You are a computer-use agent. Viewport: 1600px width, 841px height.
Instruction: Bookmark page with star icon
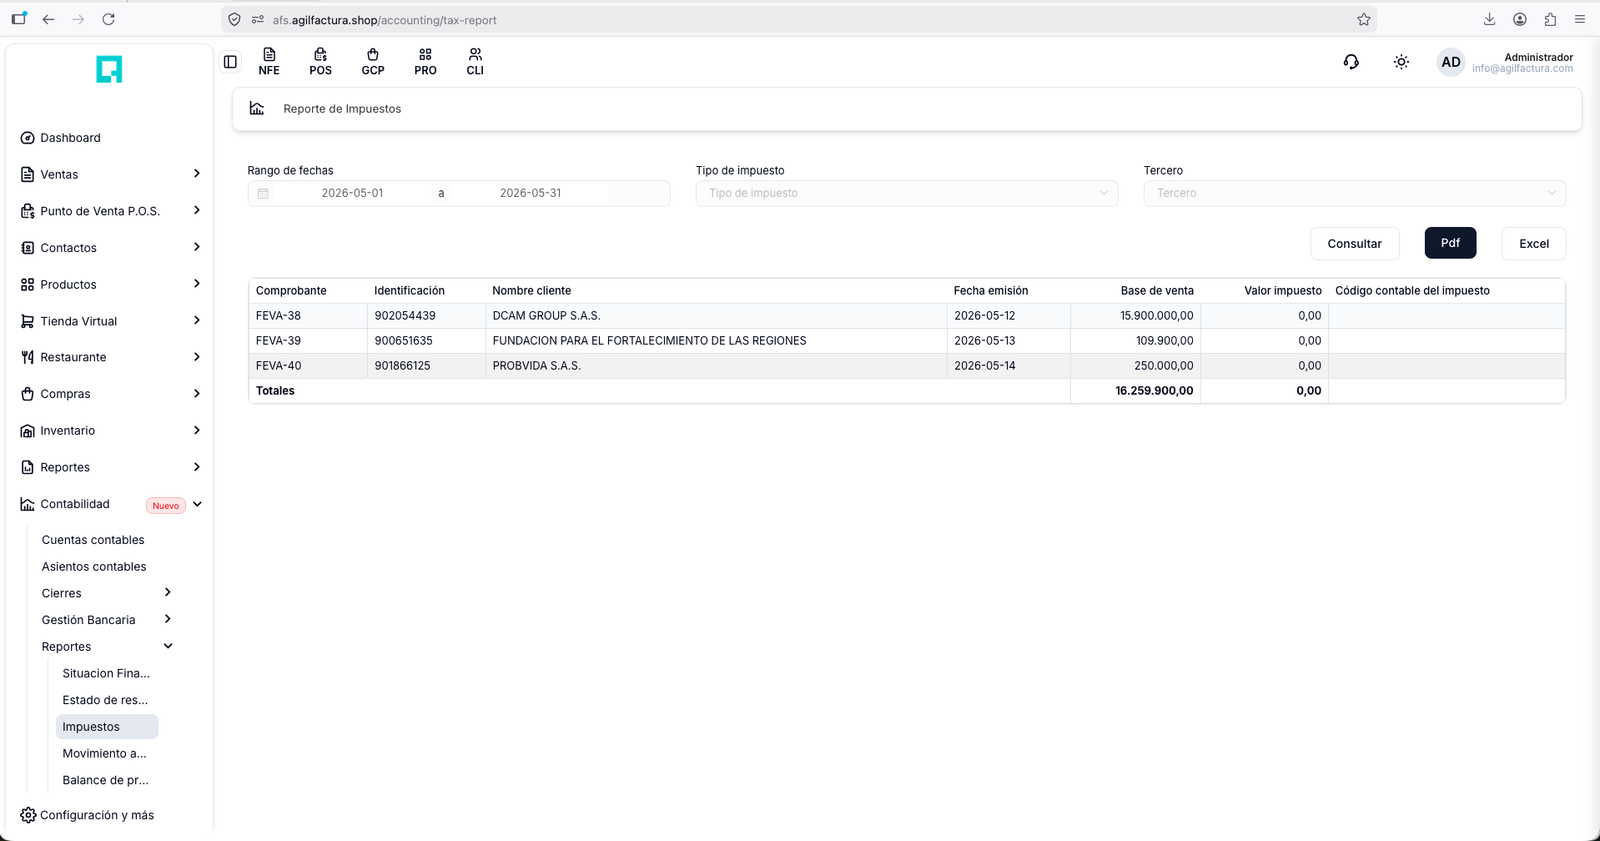coord(1364,19)
